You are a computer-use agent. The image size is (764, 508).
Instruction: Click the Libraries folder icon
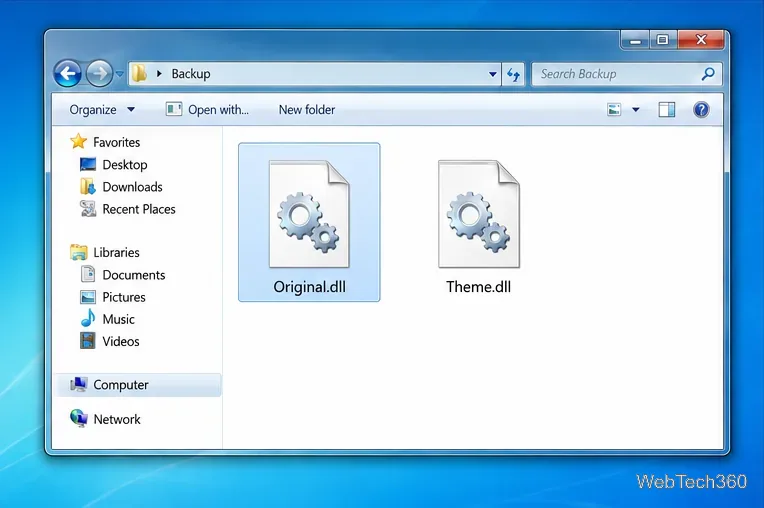tap(78, 252)
